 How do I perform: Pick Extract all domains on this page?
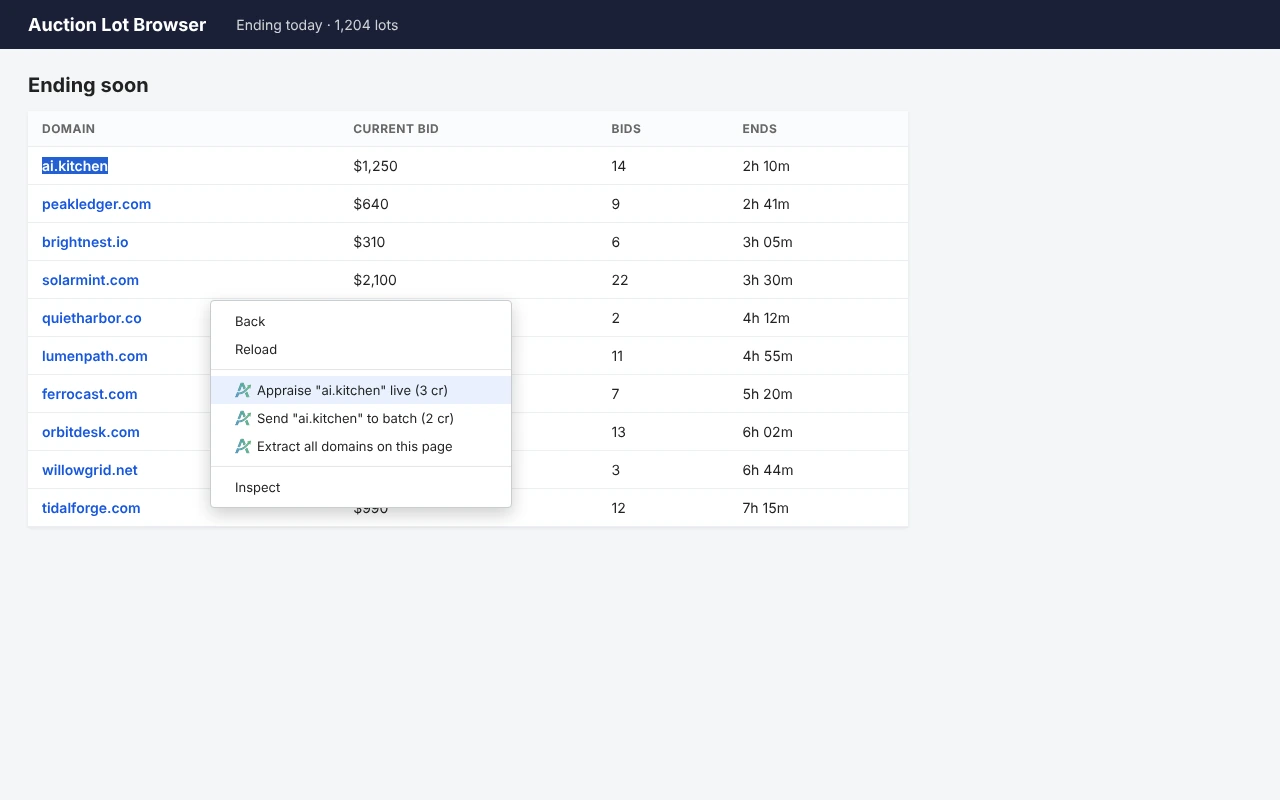click(361, 446)
